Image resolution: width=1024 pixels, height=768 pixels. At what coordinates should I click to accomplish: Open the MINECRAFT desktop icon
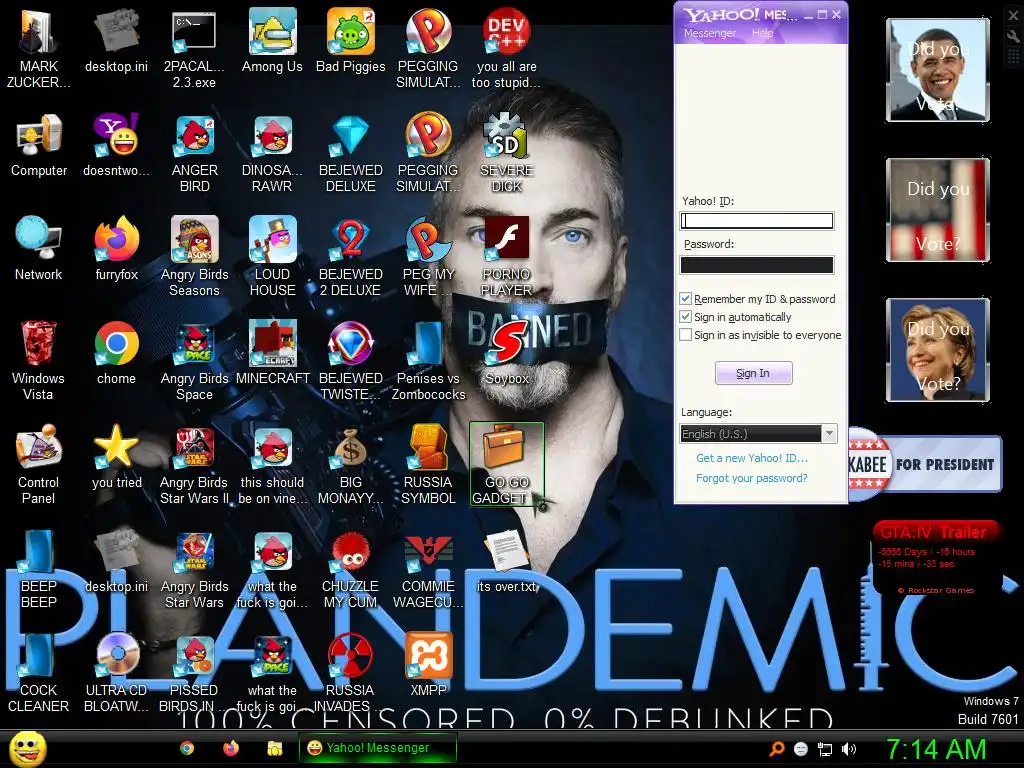[272, 353]
